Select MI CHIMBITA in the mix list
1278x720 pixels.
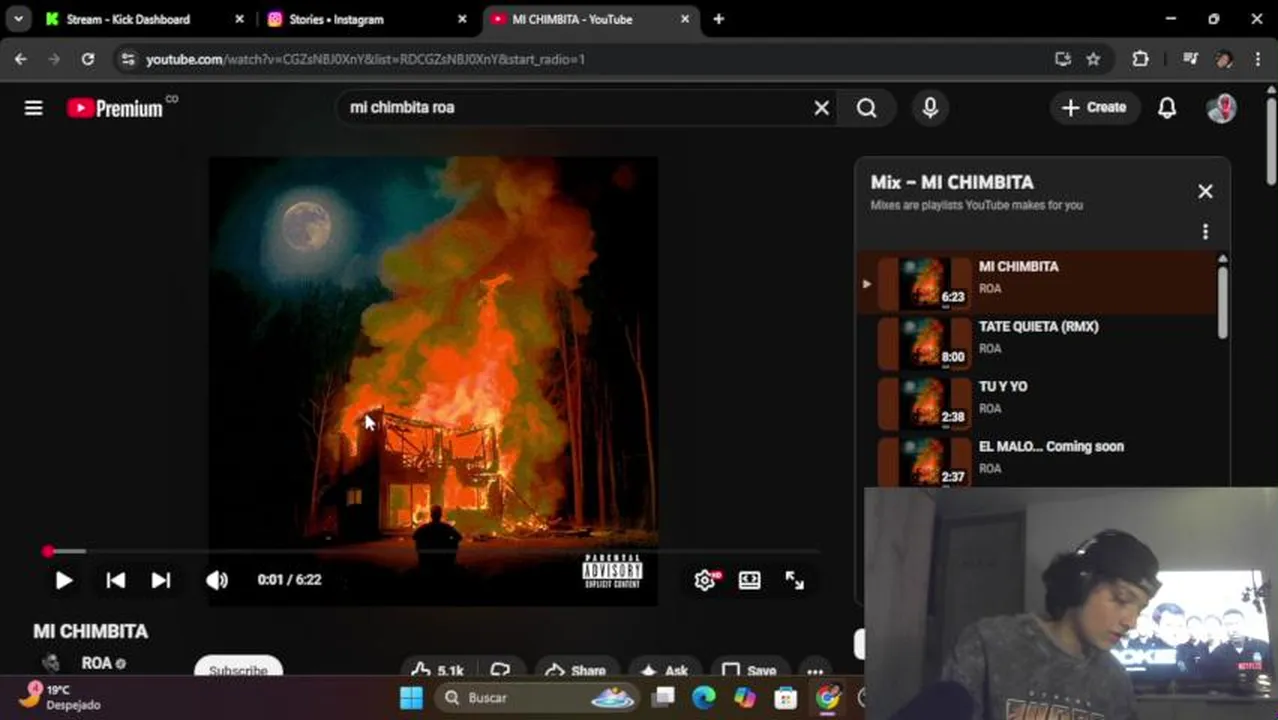pos(1035,283)
